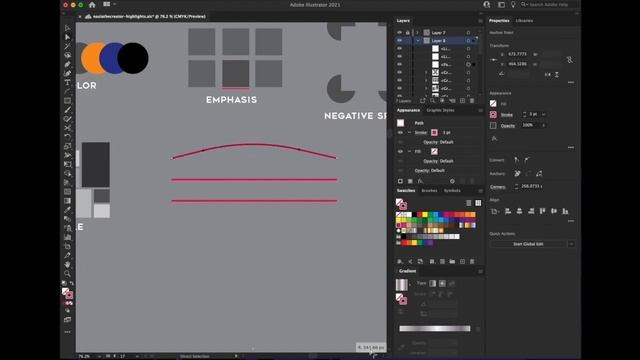Delete selection trash icon in Layers panel
The height and width of the screenshot is (360, 640).
click(472, 100)
